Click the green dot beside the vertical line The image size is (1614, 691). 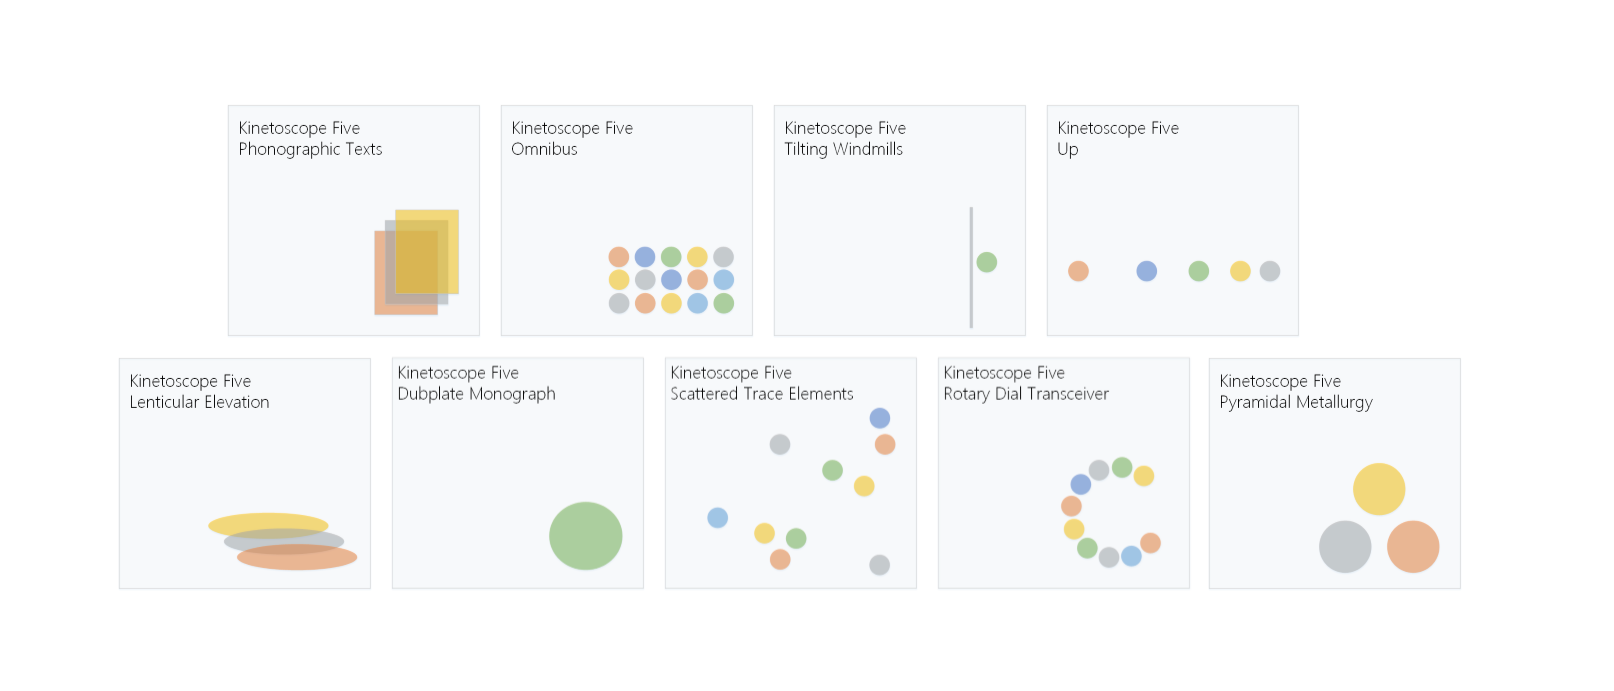[987, 262]
